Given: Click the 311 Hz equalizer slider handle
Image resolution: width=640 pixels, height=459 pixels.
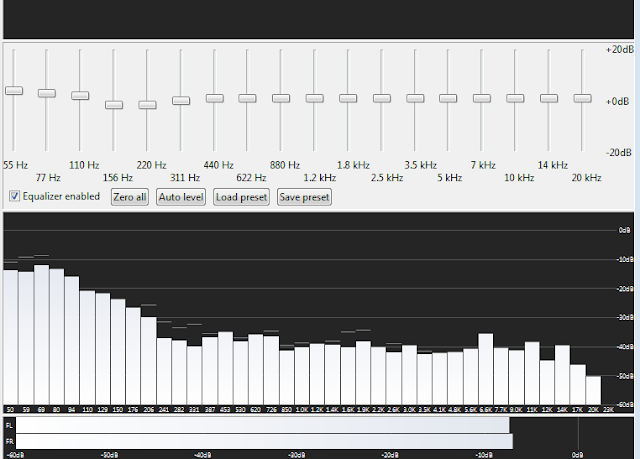Looking at the screenshot, I should point(181,100).
